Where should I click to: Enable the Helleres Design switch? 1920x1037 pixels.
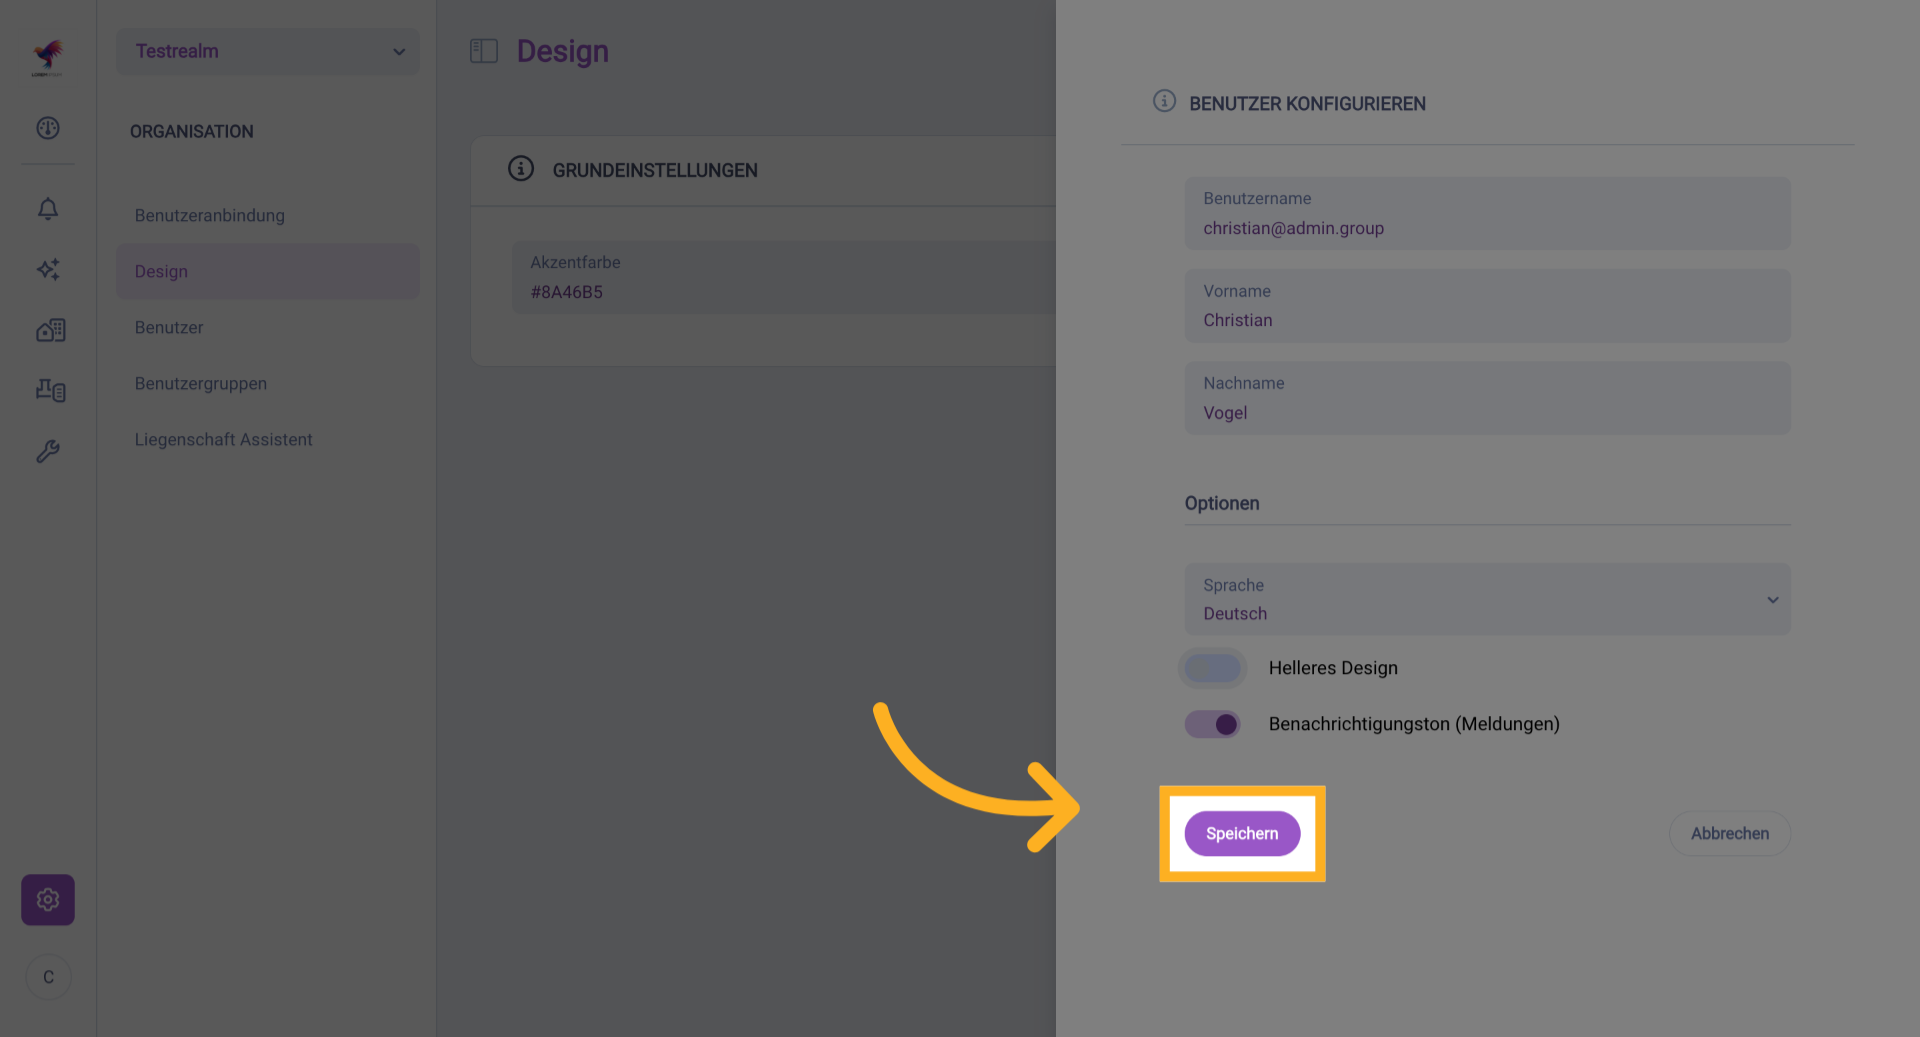[1212, 668]
